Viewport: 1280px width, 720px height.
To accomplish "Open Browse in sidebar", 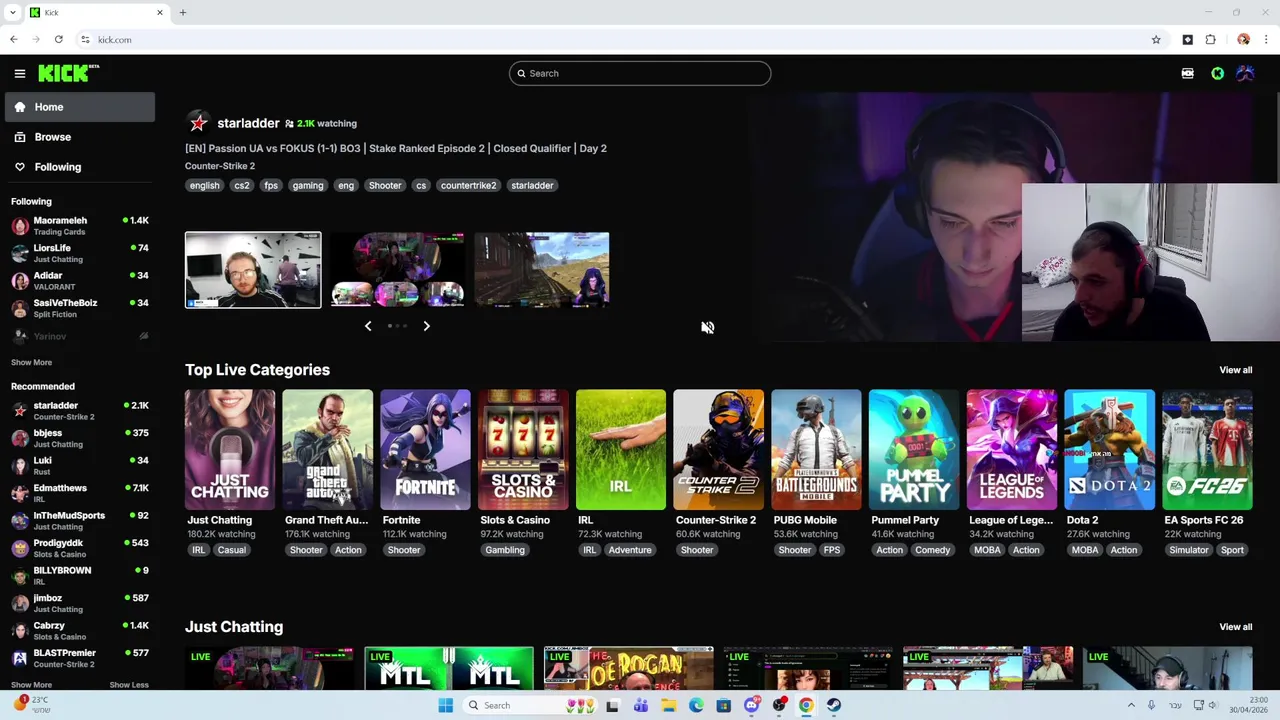I will (79, 137).
